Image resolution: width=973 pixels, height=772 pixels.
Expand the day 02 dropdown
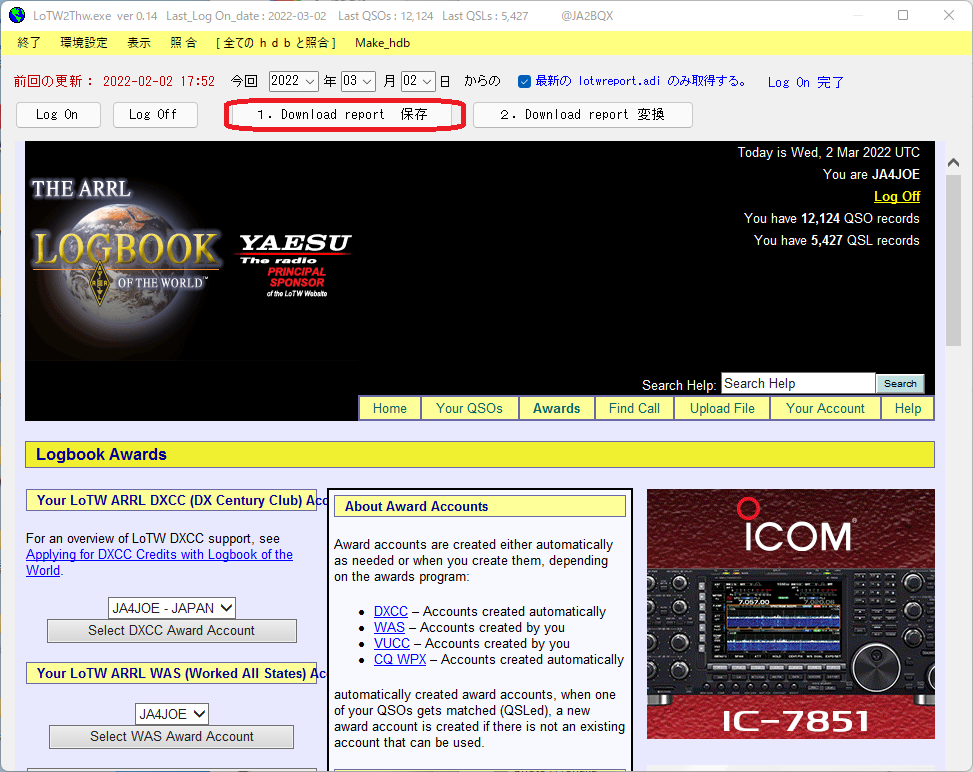coord(418,81)
